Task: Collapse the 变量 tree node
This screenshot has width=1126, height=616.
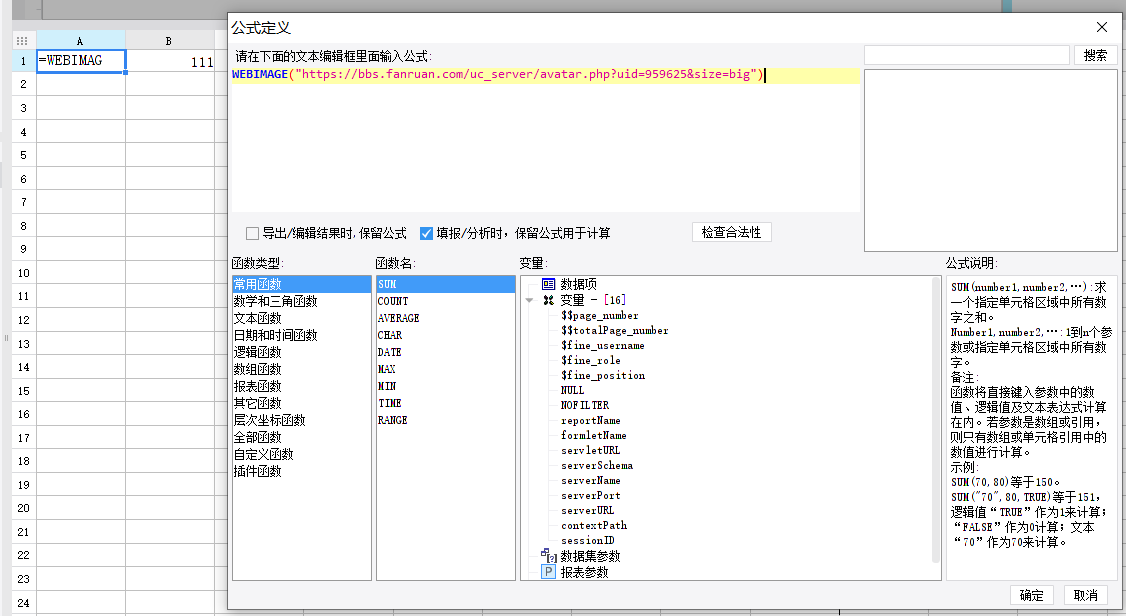Action: pos(529,300)
